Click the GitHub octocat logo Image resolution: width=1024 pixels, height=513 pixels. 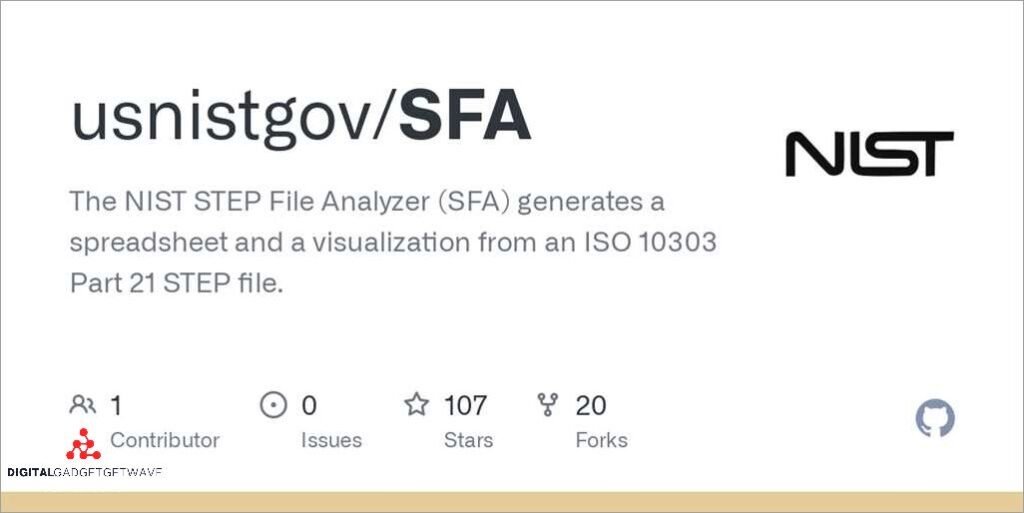pyautogui.click(x=935, y=419)
